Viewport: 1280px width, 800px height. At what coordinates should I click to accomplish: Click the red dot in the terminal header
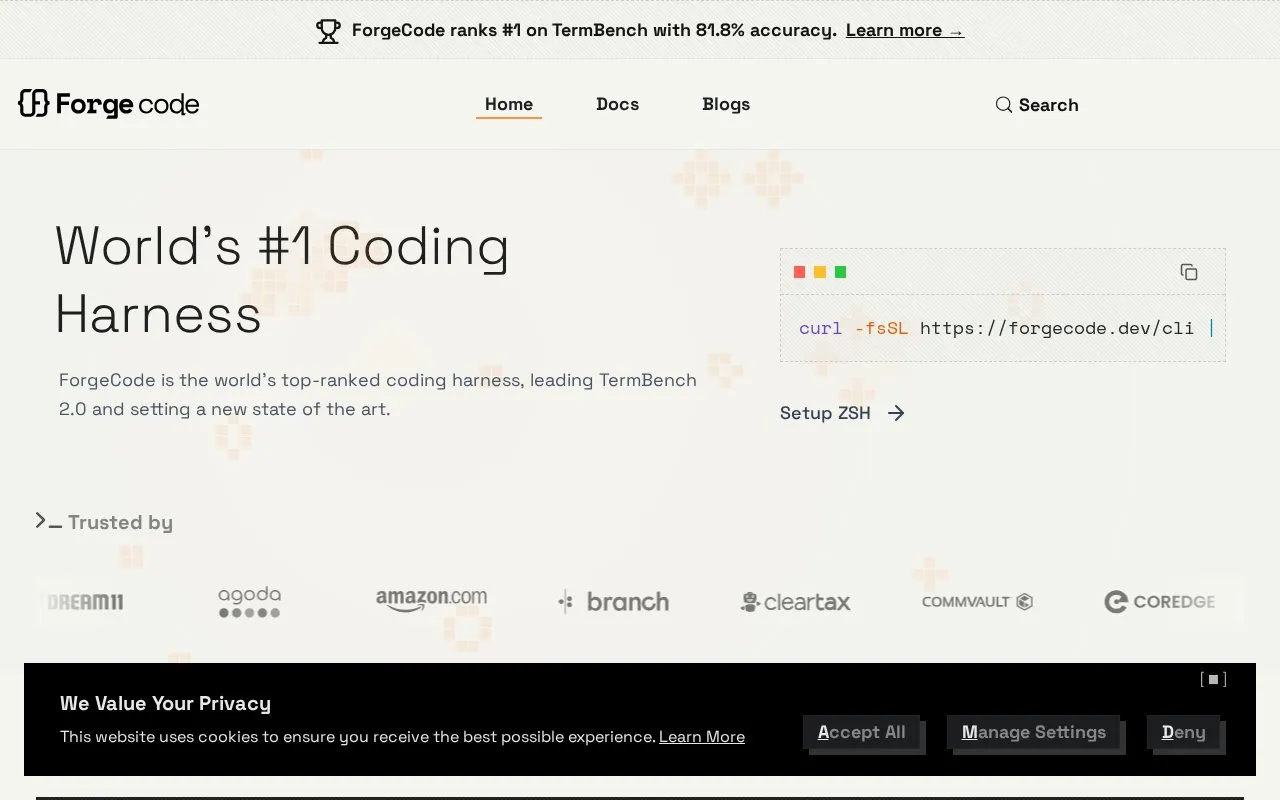click(800, 272)
